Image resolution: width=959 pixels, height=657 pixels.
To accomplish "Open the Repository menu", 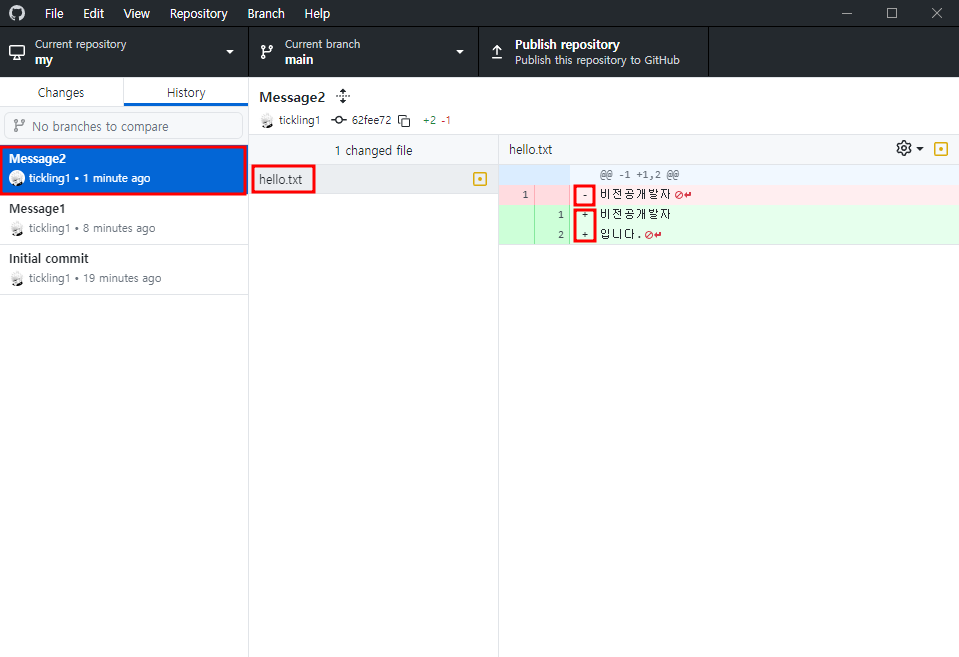I will click(x=198, y=13).
